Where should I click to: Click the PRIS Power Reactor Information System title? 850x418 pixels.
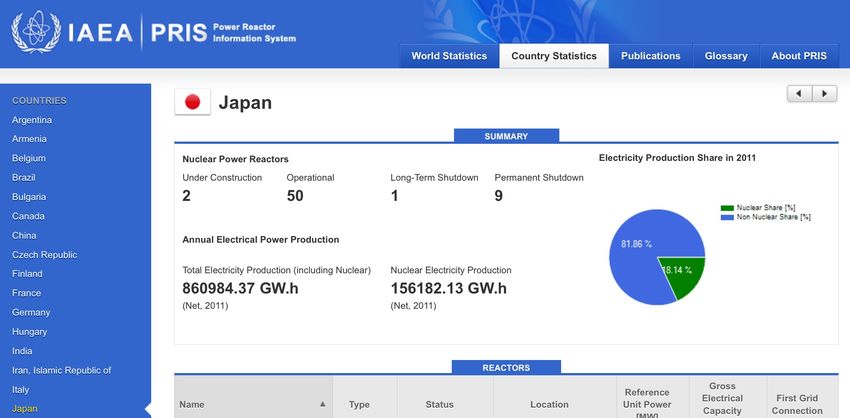223,33
